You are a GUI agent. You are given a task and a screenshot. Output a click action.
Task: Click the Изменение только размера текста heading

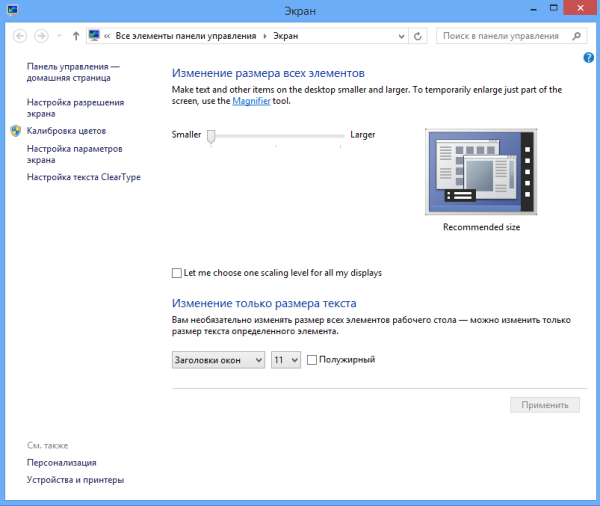[x=264, y=303]
